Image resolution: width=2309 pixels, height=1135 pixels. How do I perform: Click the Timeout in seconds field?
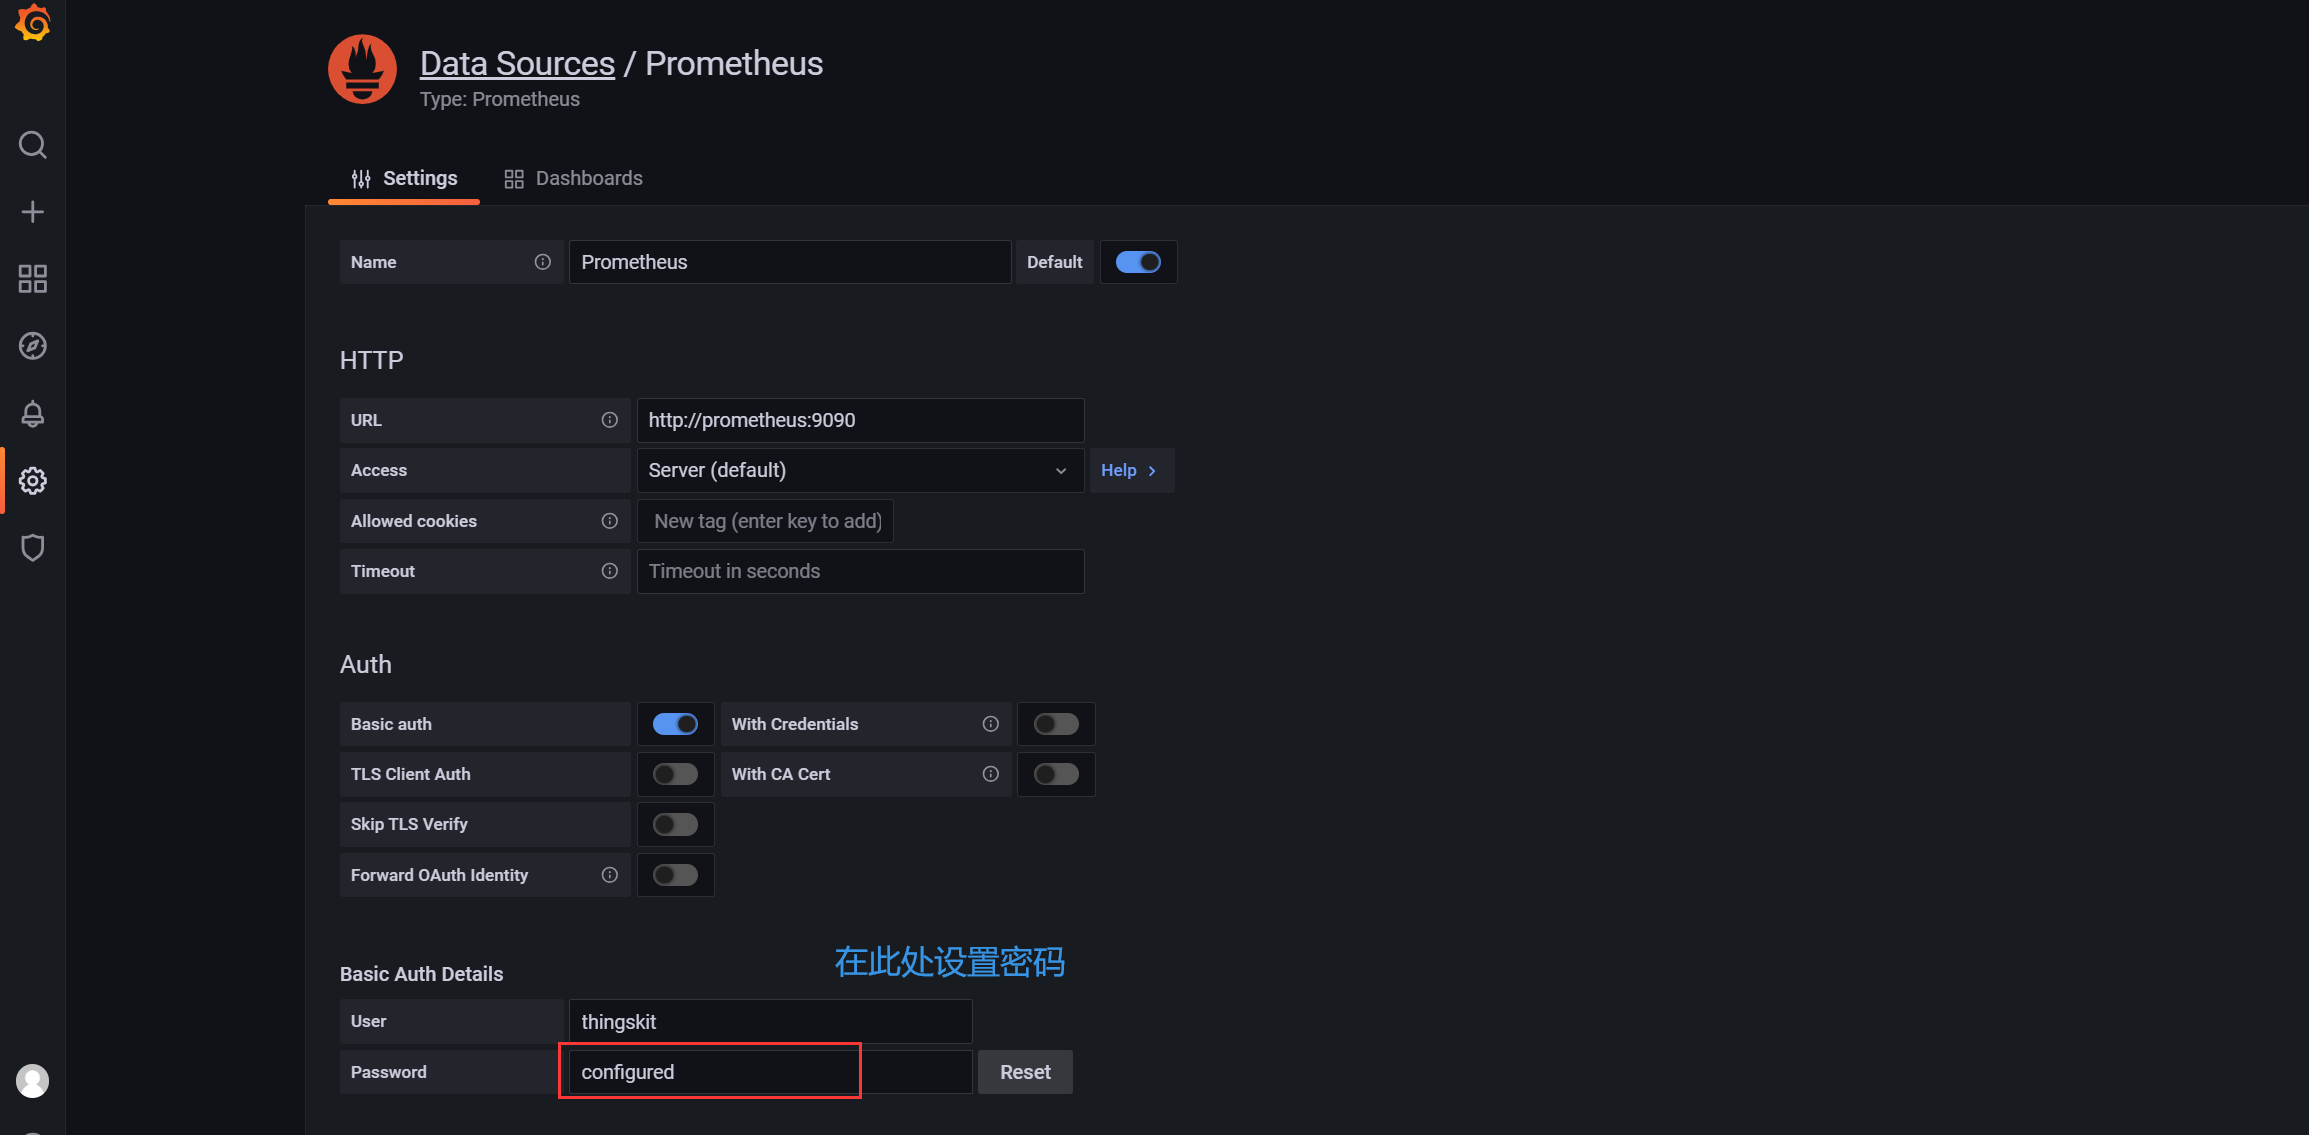click(x=860, y=571)
